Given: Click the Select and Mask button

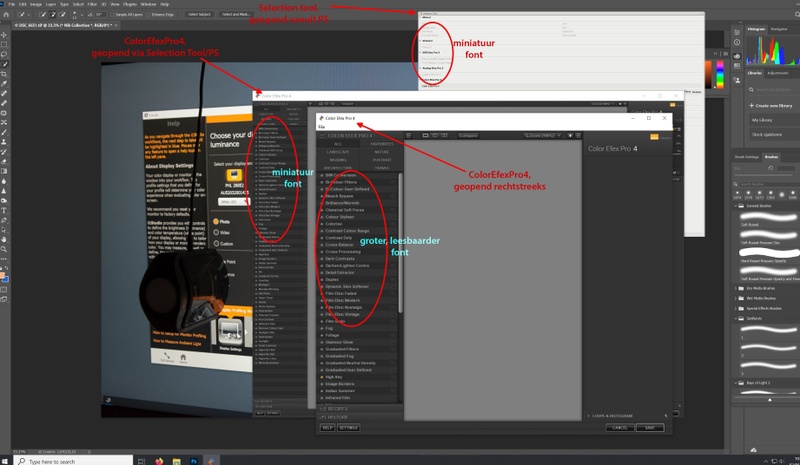Looking at the screenshot, I should click(x=236, y=14).
